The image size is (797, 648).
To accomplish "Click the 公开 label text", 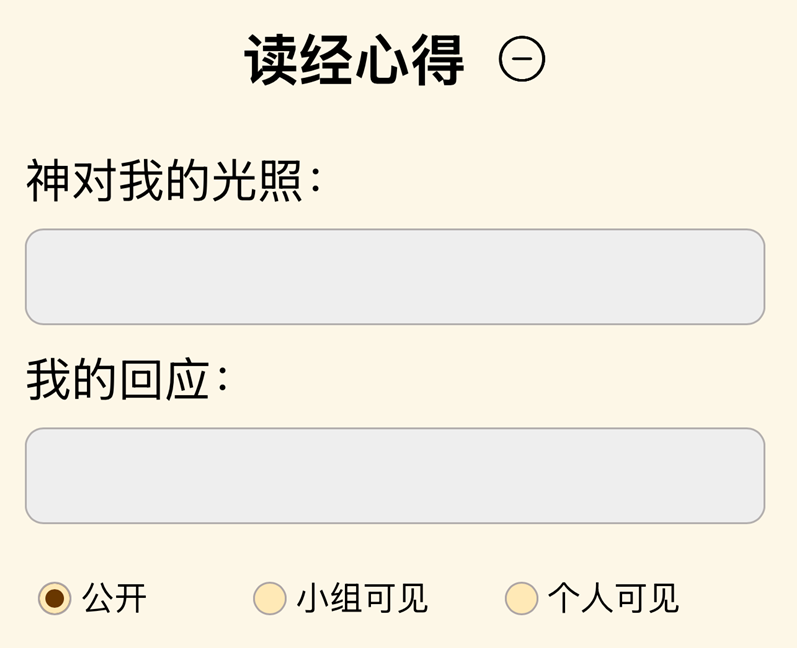I will pyautogui.click(x=115, y=598).
